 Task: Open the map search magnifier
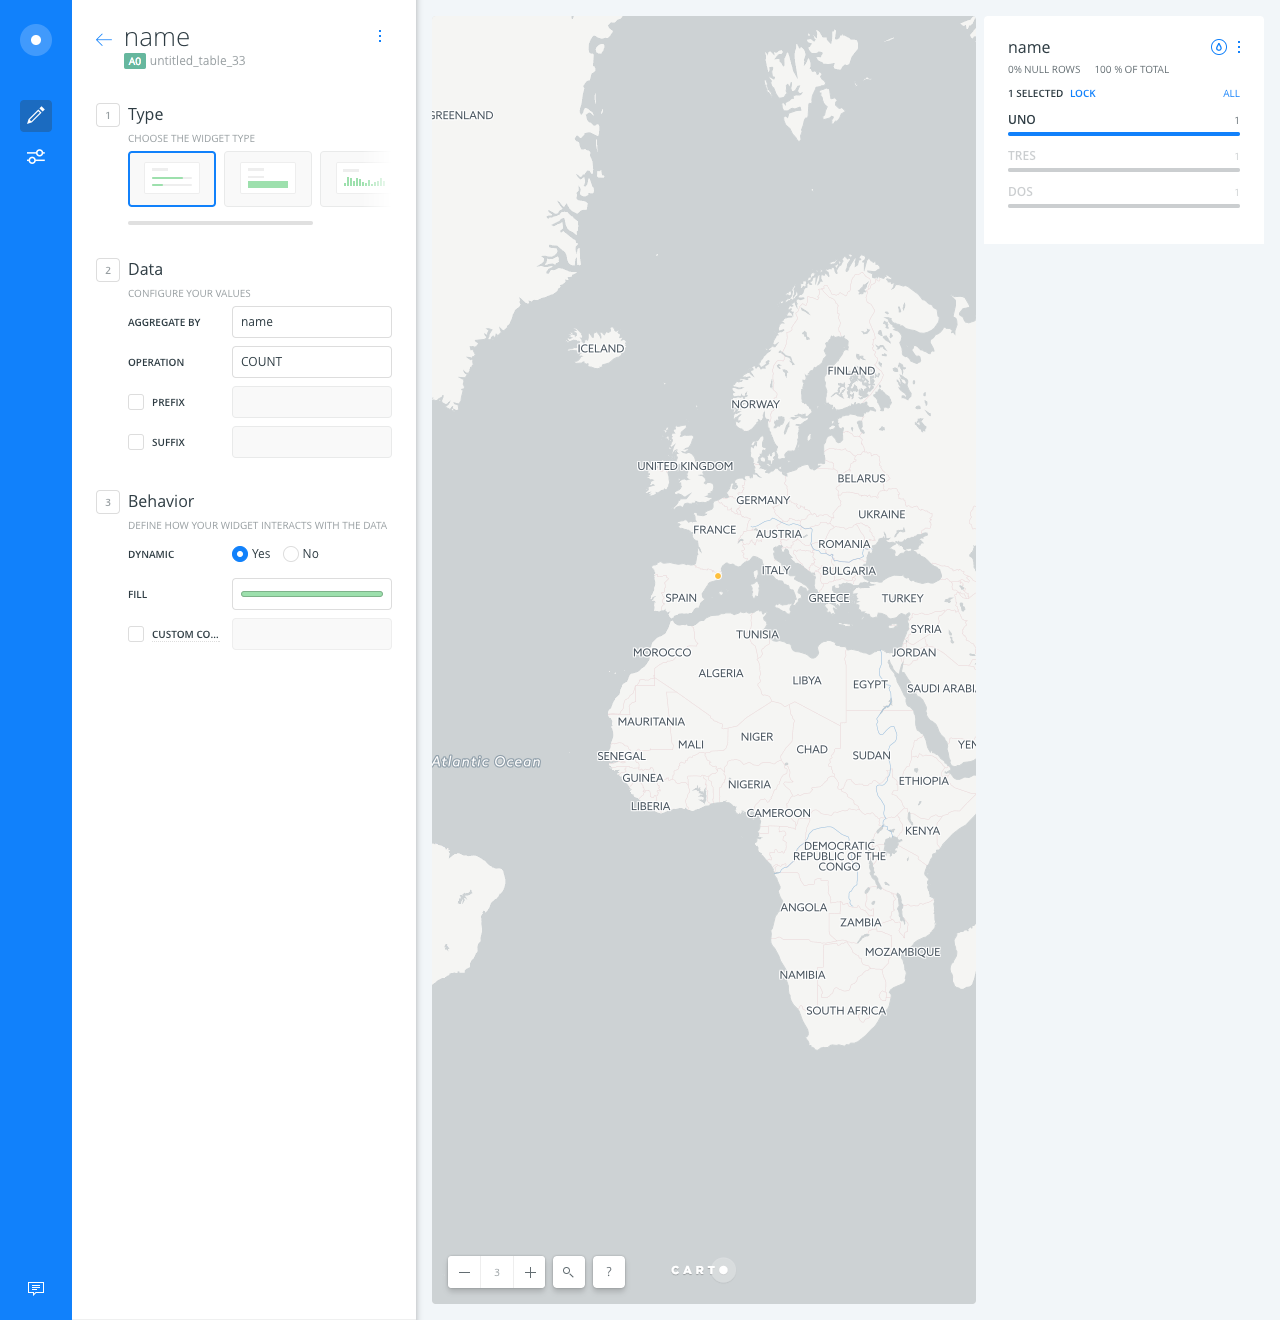point(569,1272)
